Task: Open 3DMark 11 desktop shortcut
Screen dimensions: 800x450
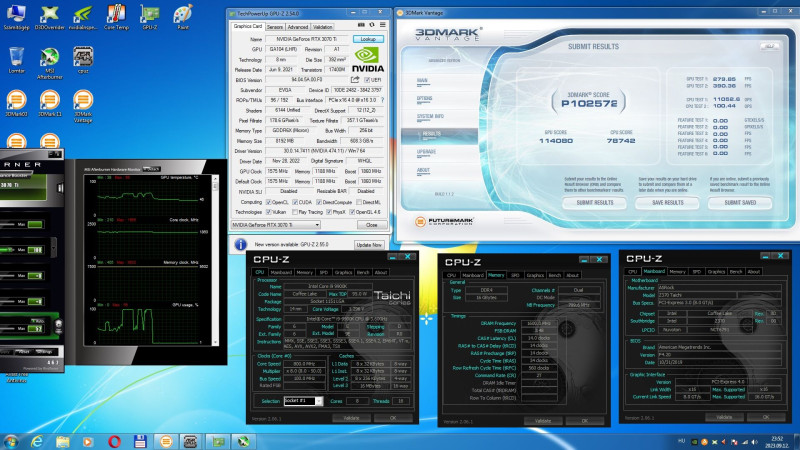Action: click(x=49, y=104)
